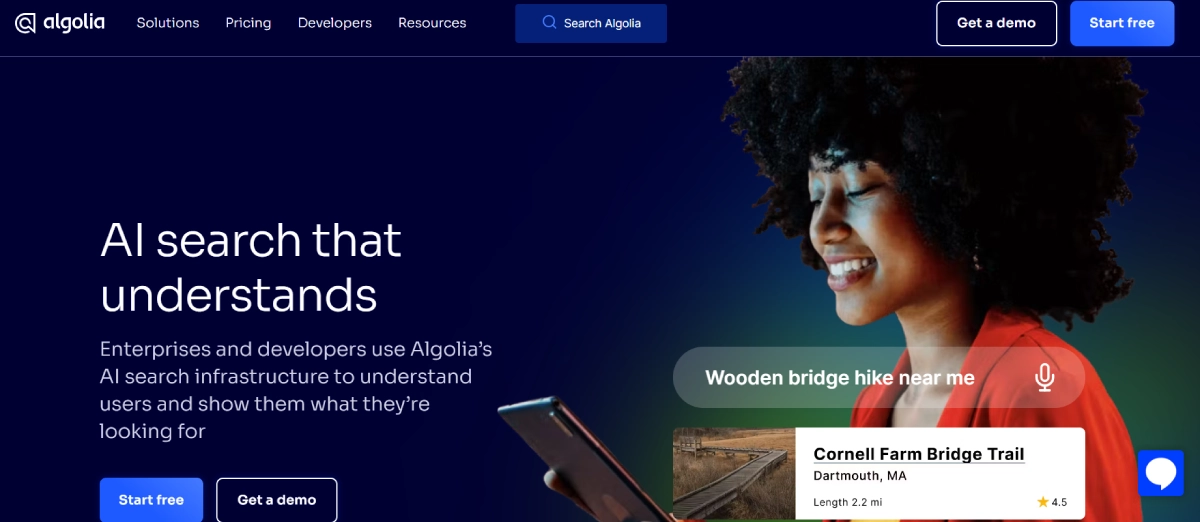Click the hero Get a demo button
Viewport: 1200px width, 522px height.
pos(277,500)
